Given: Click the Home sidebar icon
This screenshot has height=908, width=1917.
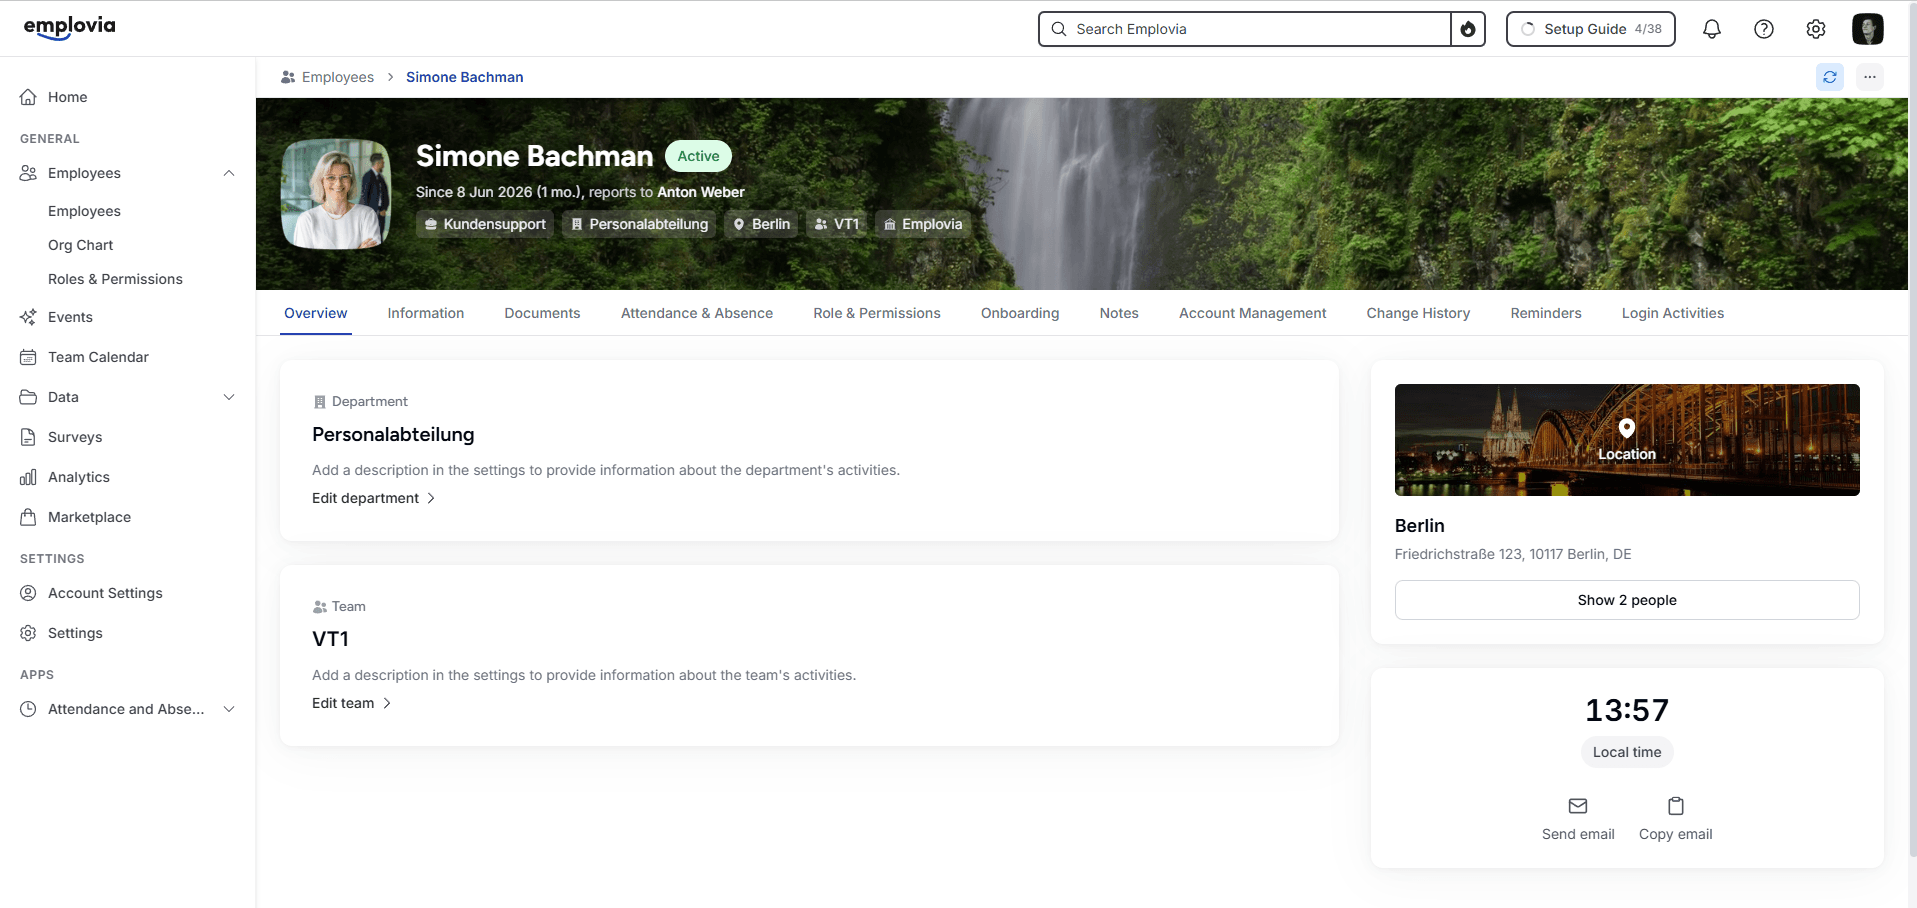Looking at the screenshot, I should (28, 97).
